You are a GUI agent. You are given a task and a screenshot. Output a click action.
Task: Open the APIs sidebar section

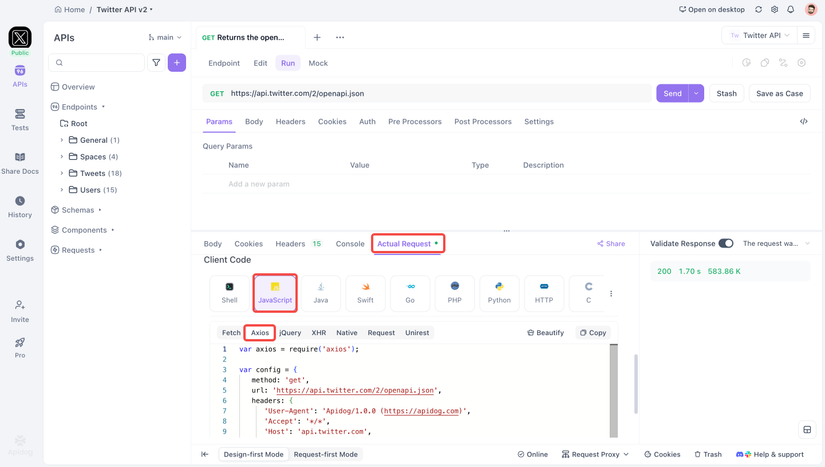(20, 76)
